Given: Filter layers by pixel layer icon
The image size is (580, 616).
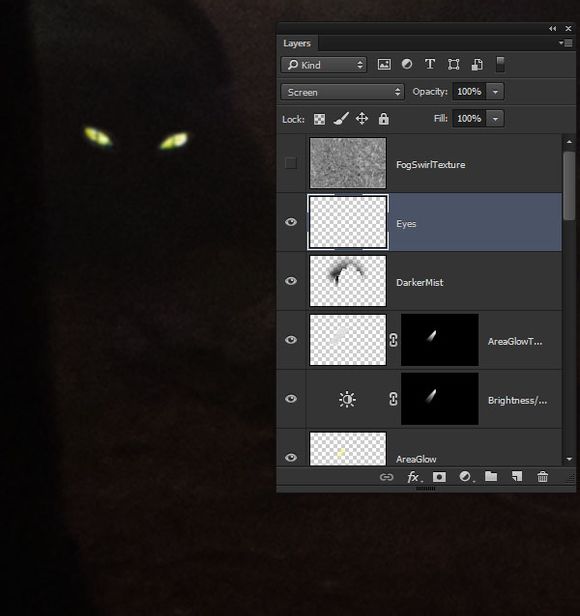Looking at the screenshot, I should coord(384,64).
